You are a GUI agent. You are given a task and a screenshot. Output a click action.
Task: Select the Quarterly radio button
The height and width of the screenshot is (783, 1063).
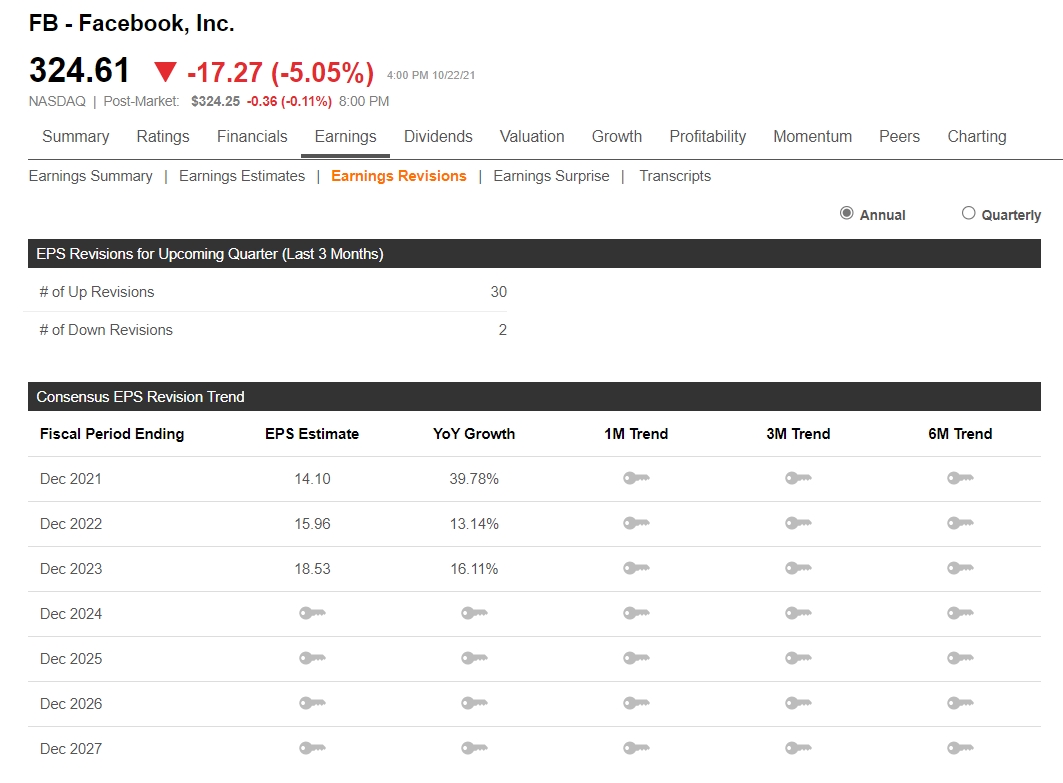(x=968, y=213)
